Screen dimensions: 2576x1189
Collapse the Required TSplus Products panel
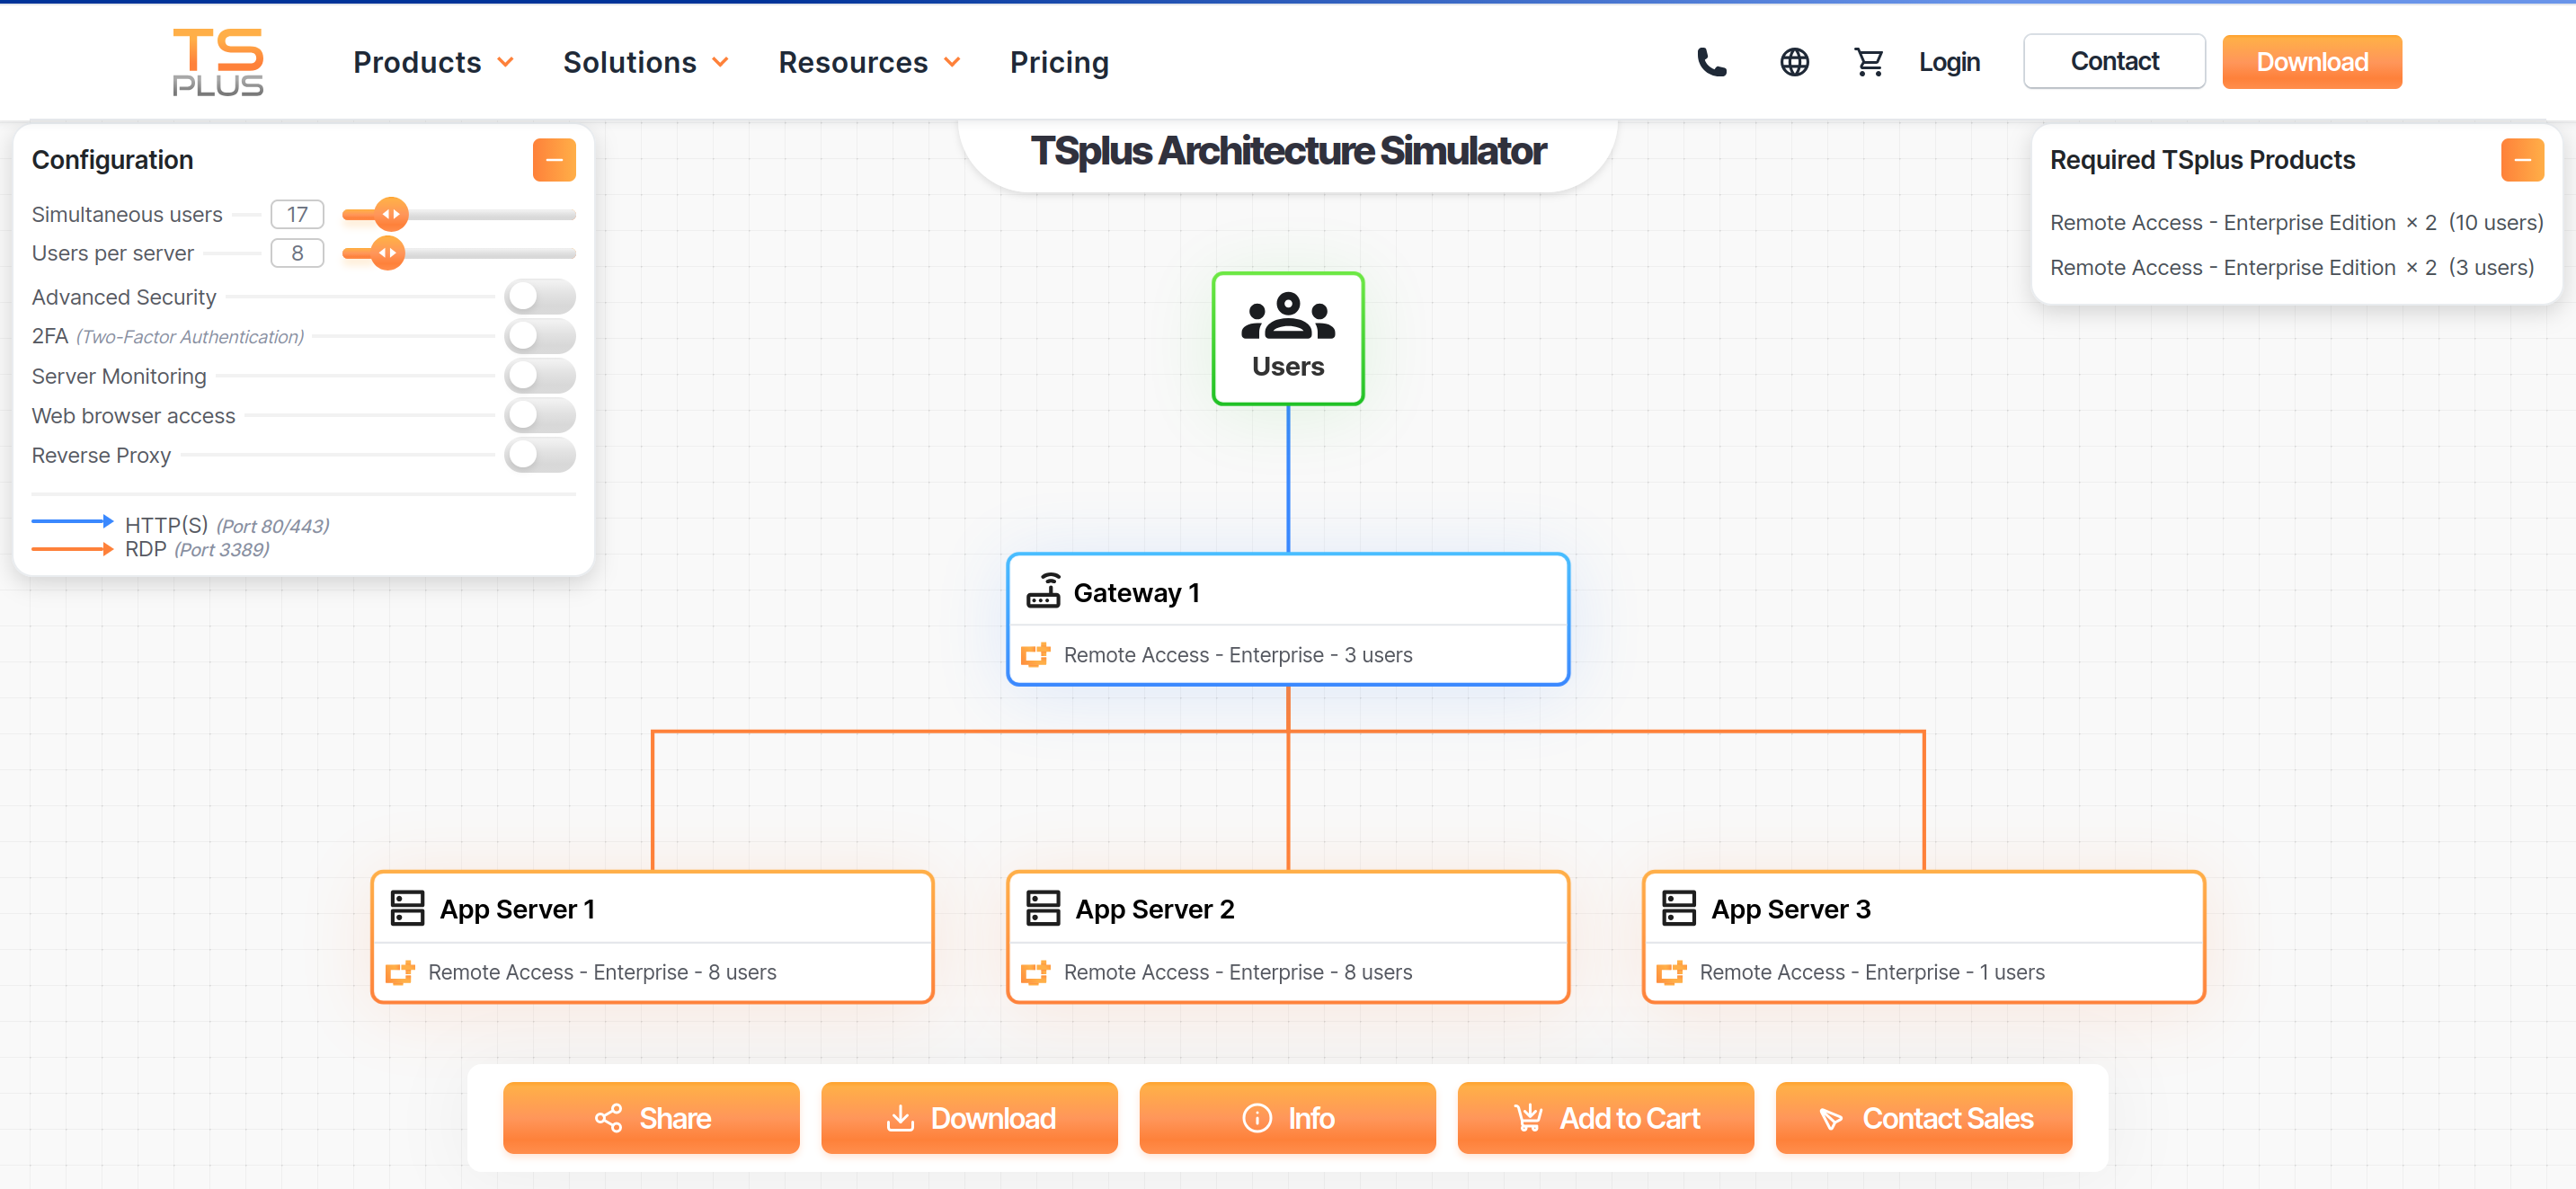click(2522, 160)
